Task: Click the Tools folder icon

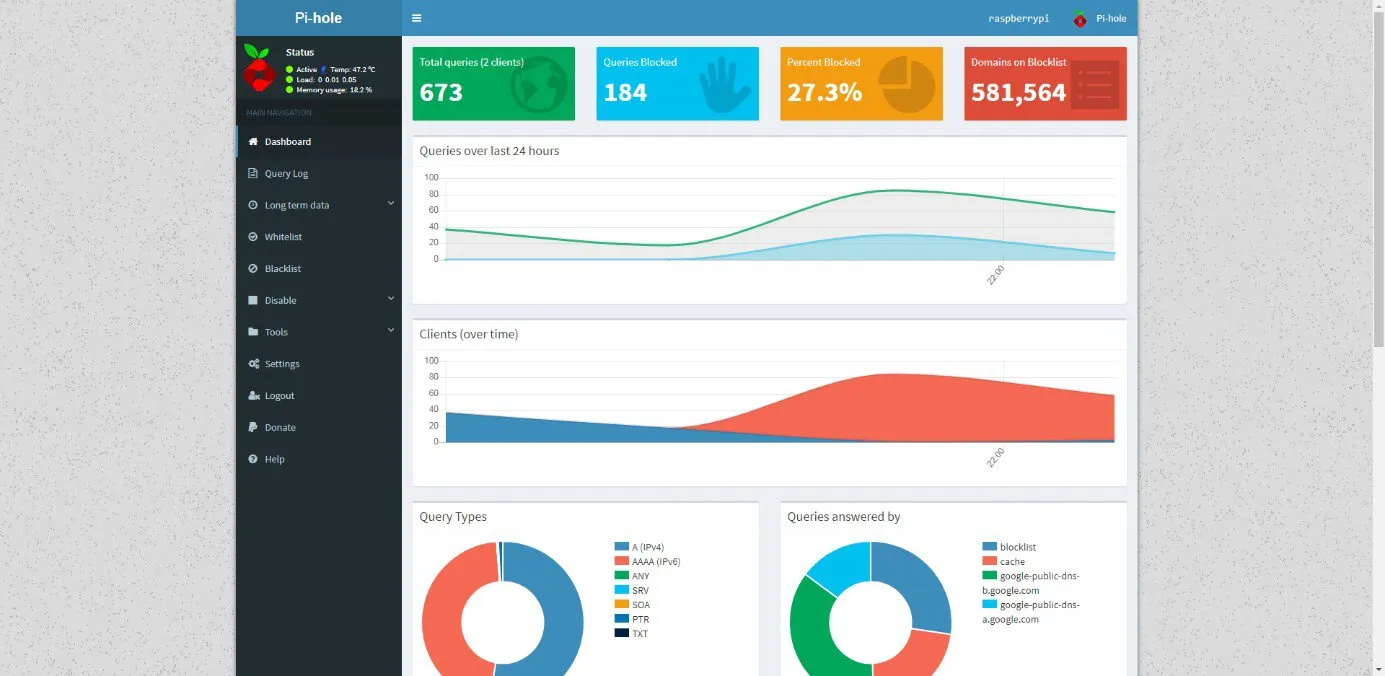Action: tap(253, 332)
